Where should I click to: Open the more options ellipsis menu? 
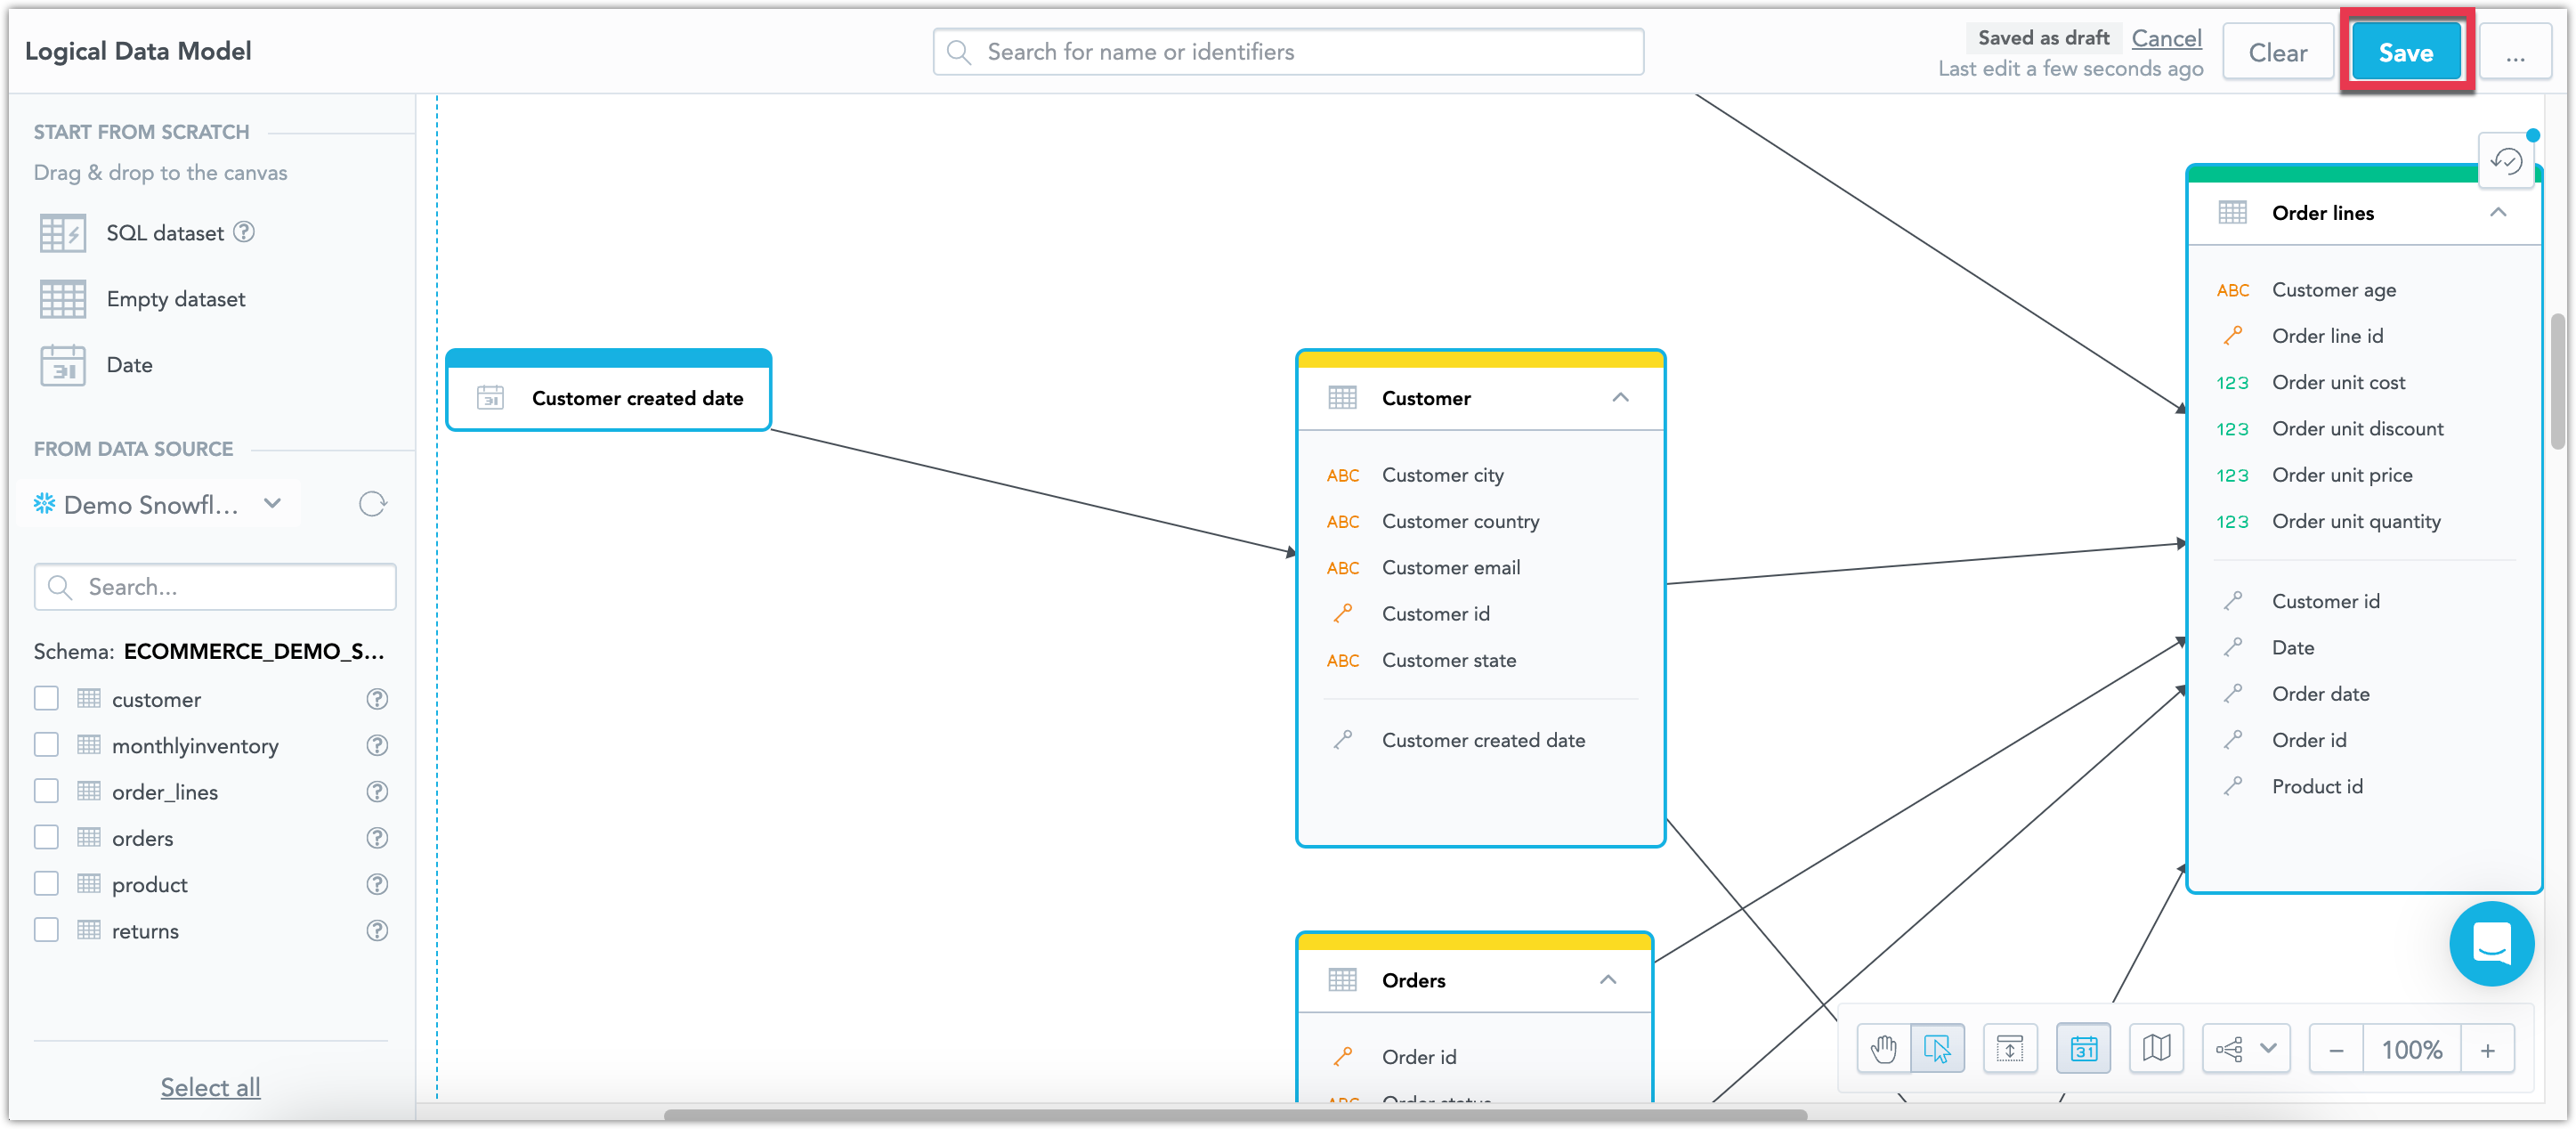coord(2515,52)
